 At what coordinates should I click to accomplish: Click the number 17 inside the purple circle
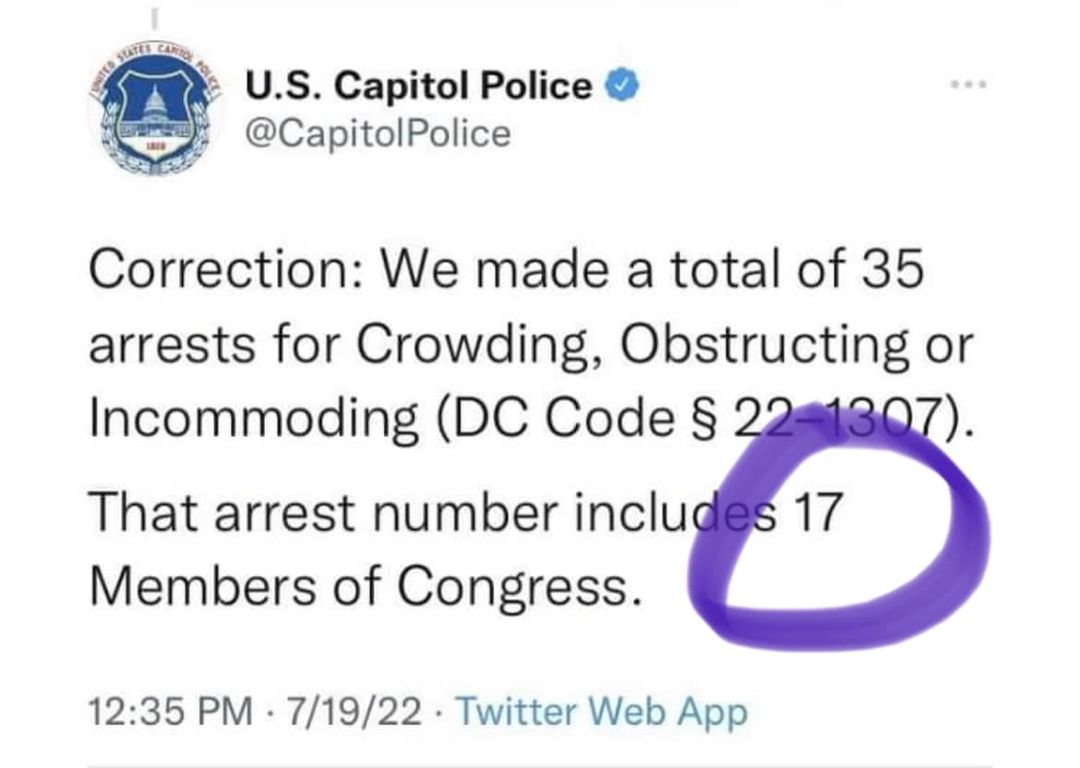click(x=815, y=513)
